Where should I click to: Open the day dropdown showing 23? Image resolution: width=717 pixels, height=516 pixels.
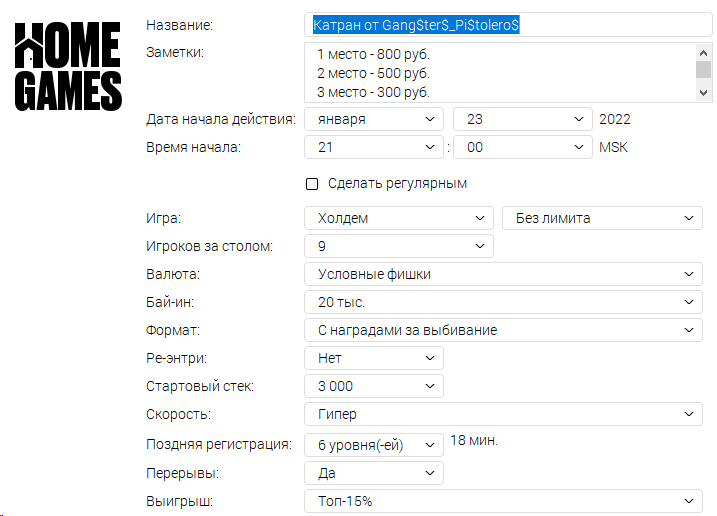[523, 119]
